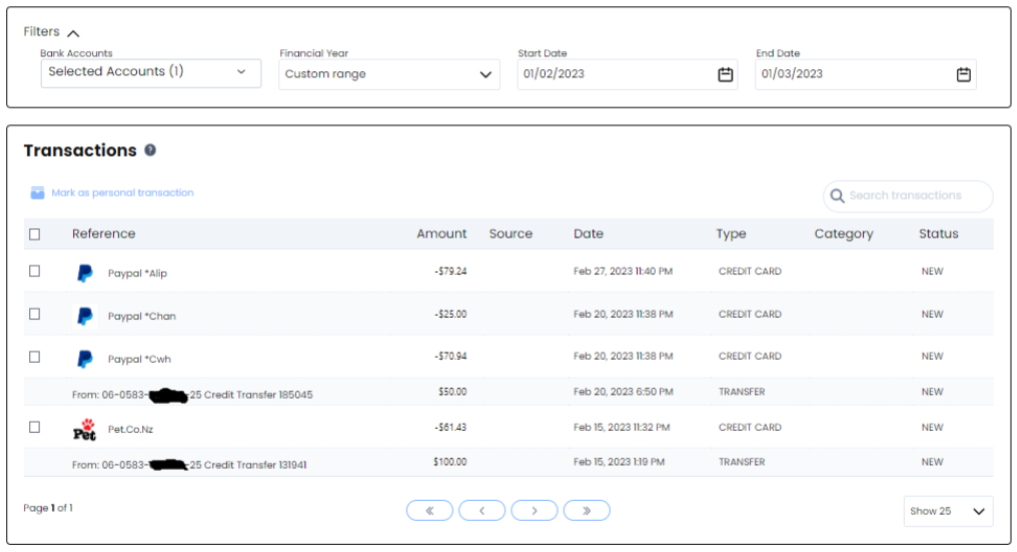Click the Pet.Co.Nz paw logo
The width and height of the screenshot is (1017, 552).
tap(84, 429)
